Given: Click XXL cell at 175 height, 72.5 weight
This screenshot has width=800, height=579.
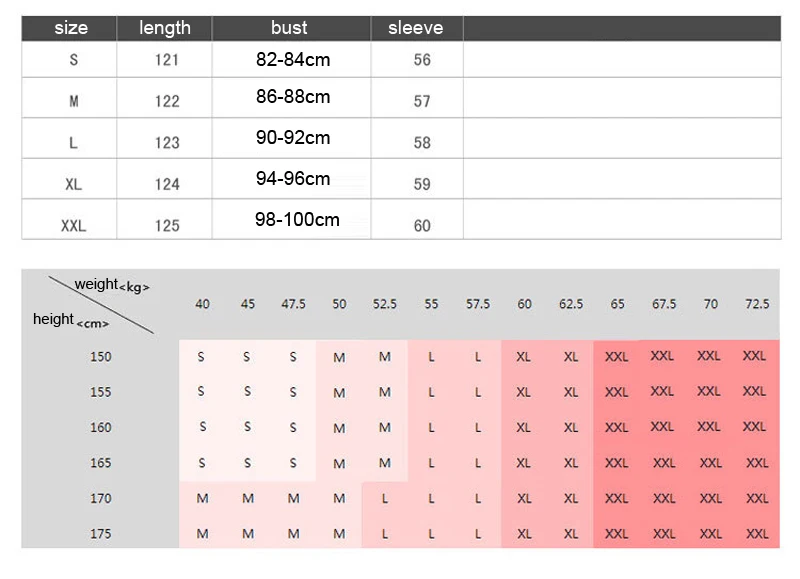Looking at the screenshot, I should [x=757, y=534].
